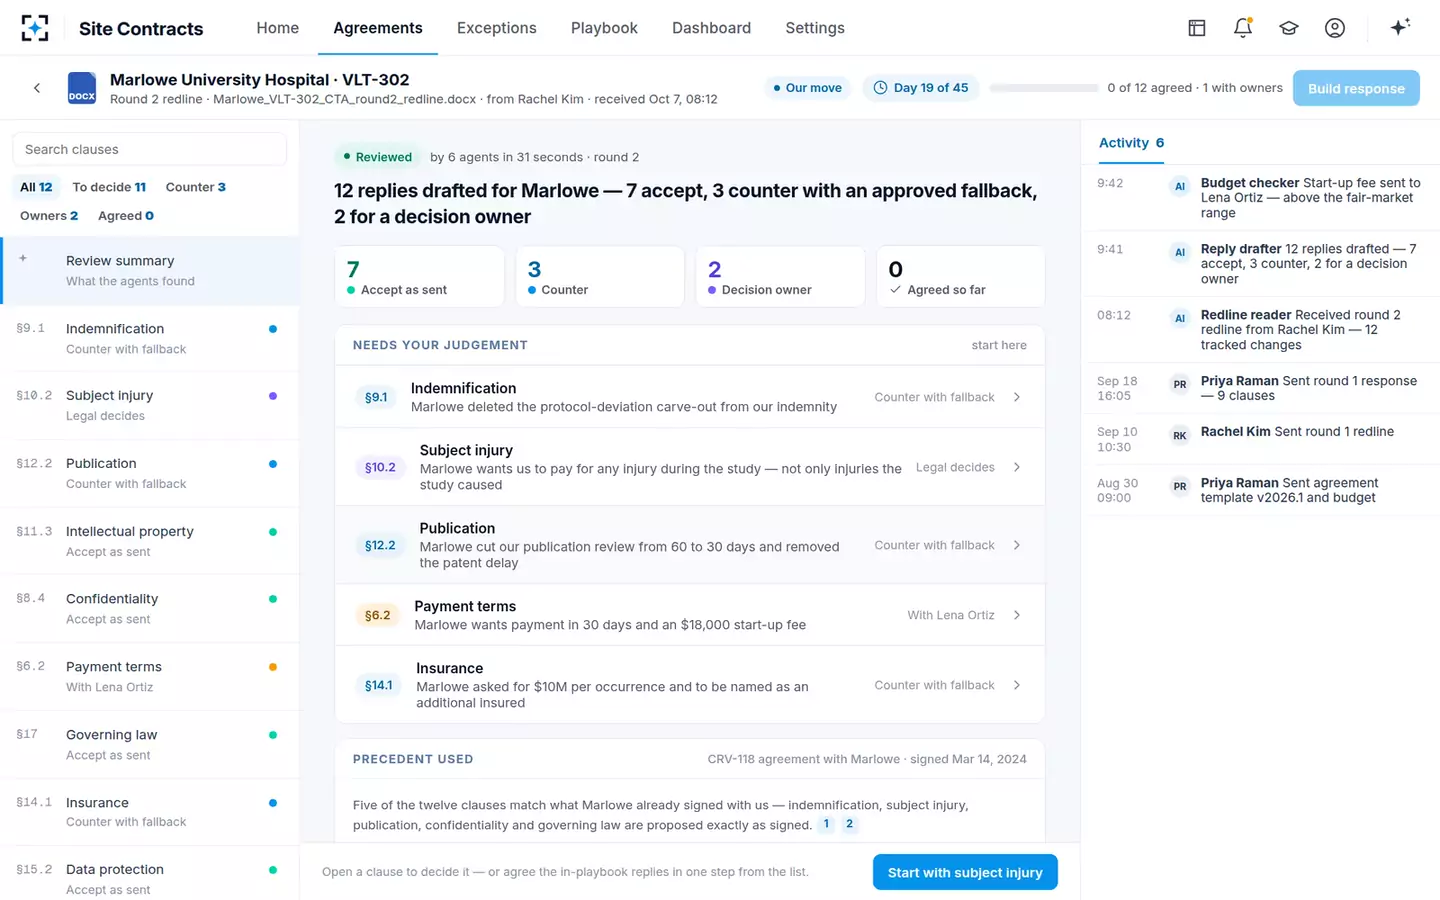
Task: Filter clauses by Counter 3
Action: 195,187
